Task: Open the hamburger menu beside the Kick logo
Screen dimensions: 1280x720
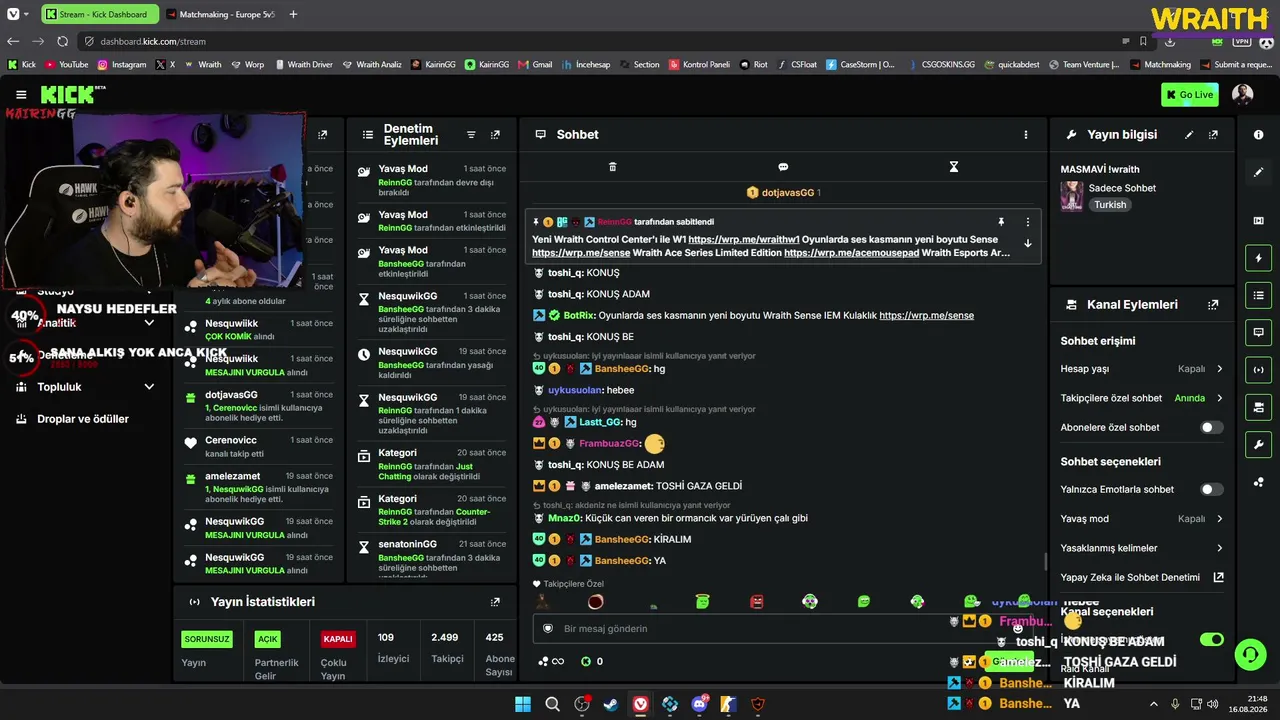Action: click(21, 95)
